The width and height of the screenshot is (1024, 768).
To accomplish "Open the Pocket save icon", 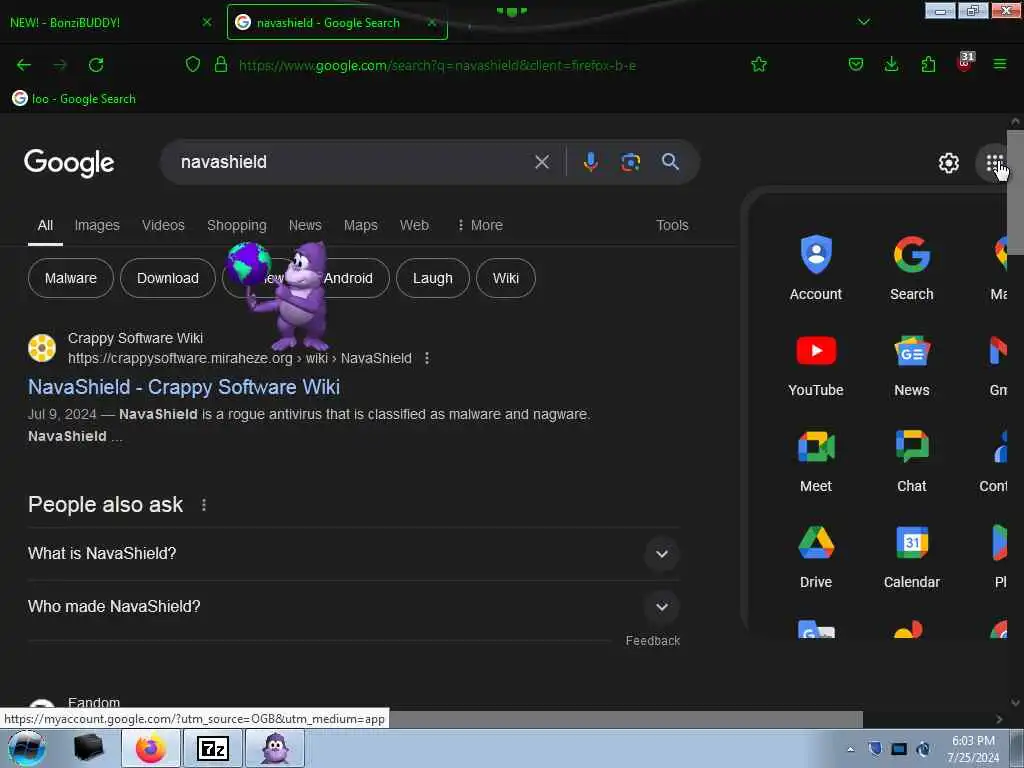I will click(856, 65).
